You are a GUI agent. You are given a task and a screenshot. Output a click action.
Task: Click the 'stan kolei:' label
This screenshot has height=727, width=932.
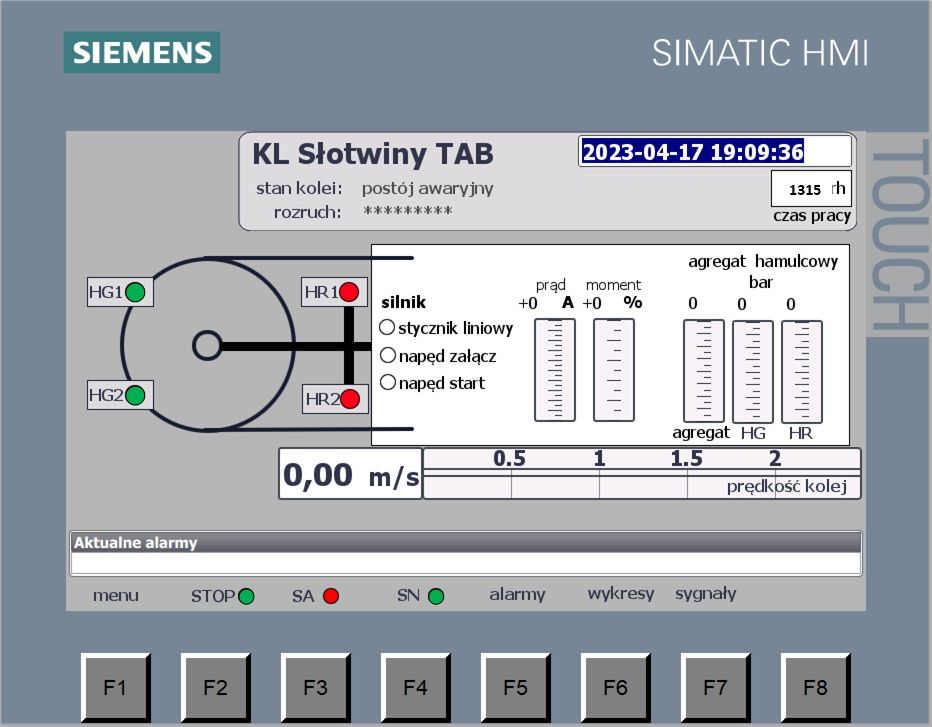pos(299,188)
